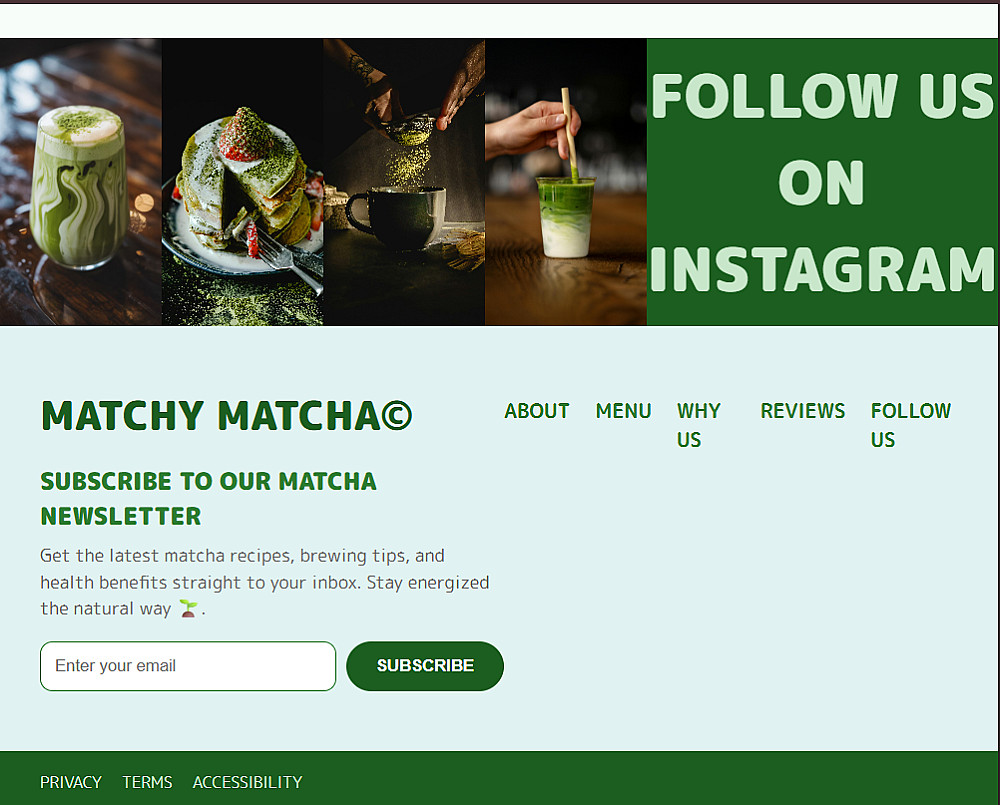The width and height of the screenshot is (1000, 805).
Task: Open the PRIVACY link in footer
Action: coord(71,782)
